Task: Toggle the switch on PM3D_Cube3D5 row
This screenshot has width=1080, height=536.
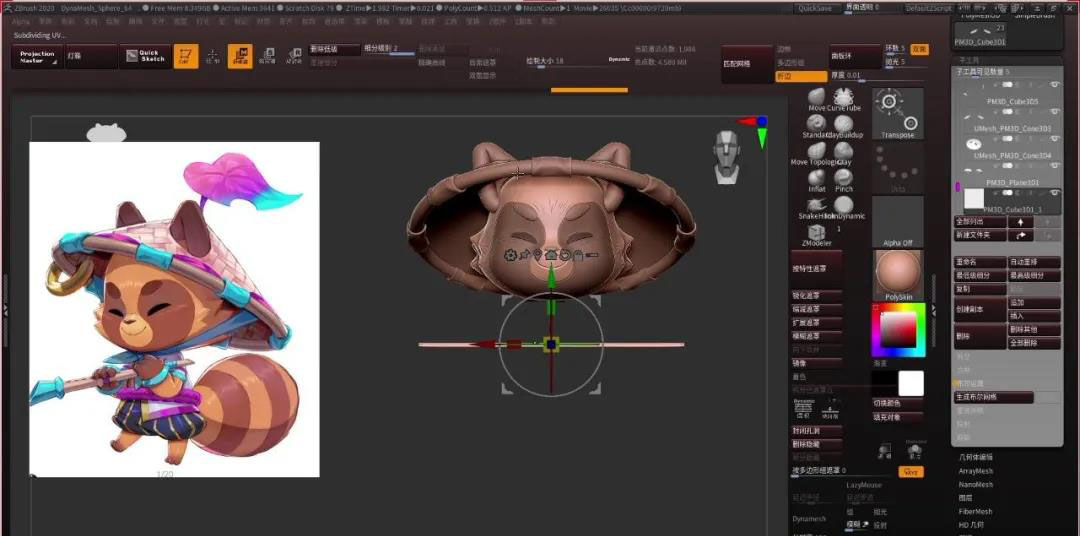Action: point(1007,85)
